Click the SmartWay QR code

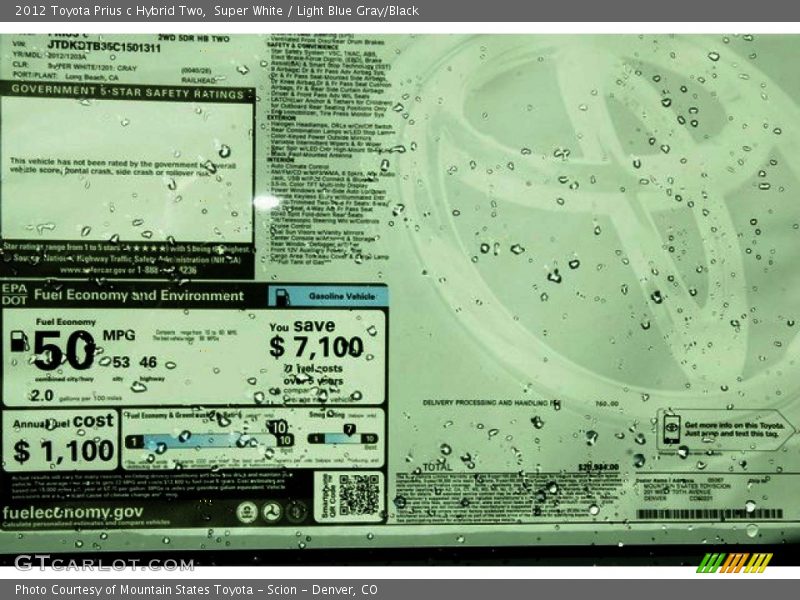click(359, 494)
